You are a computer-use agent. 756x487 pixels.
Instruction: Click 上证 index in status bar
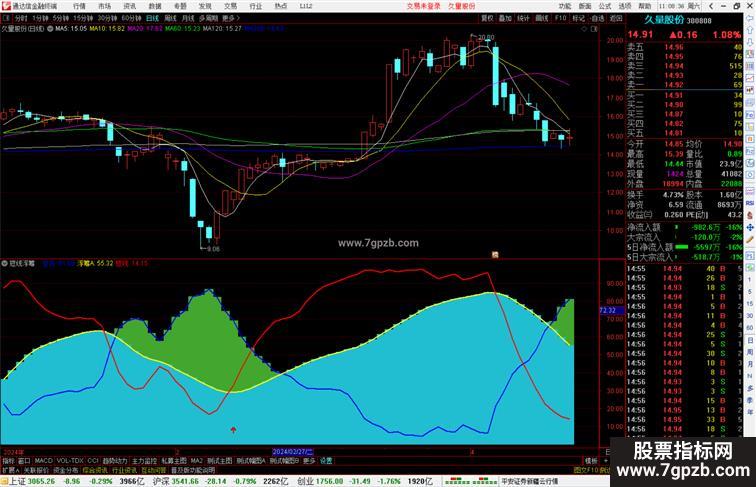pyautogui.click(x=18, y=481)
